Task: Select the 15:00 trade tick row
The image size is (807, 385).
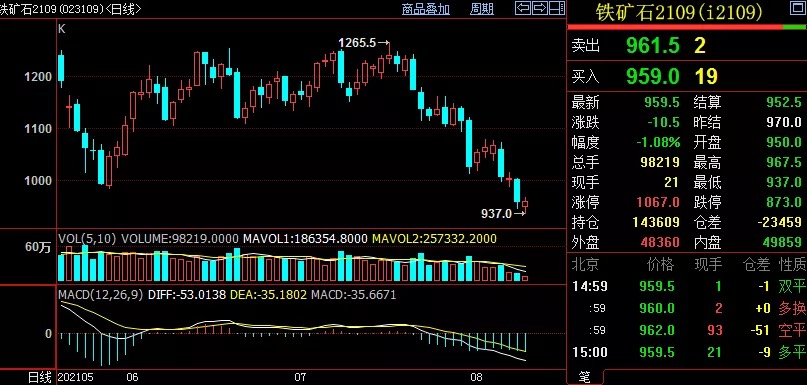Action: click(x=687, y=353)
